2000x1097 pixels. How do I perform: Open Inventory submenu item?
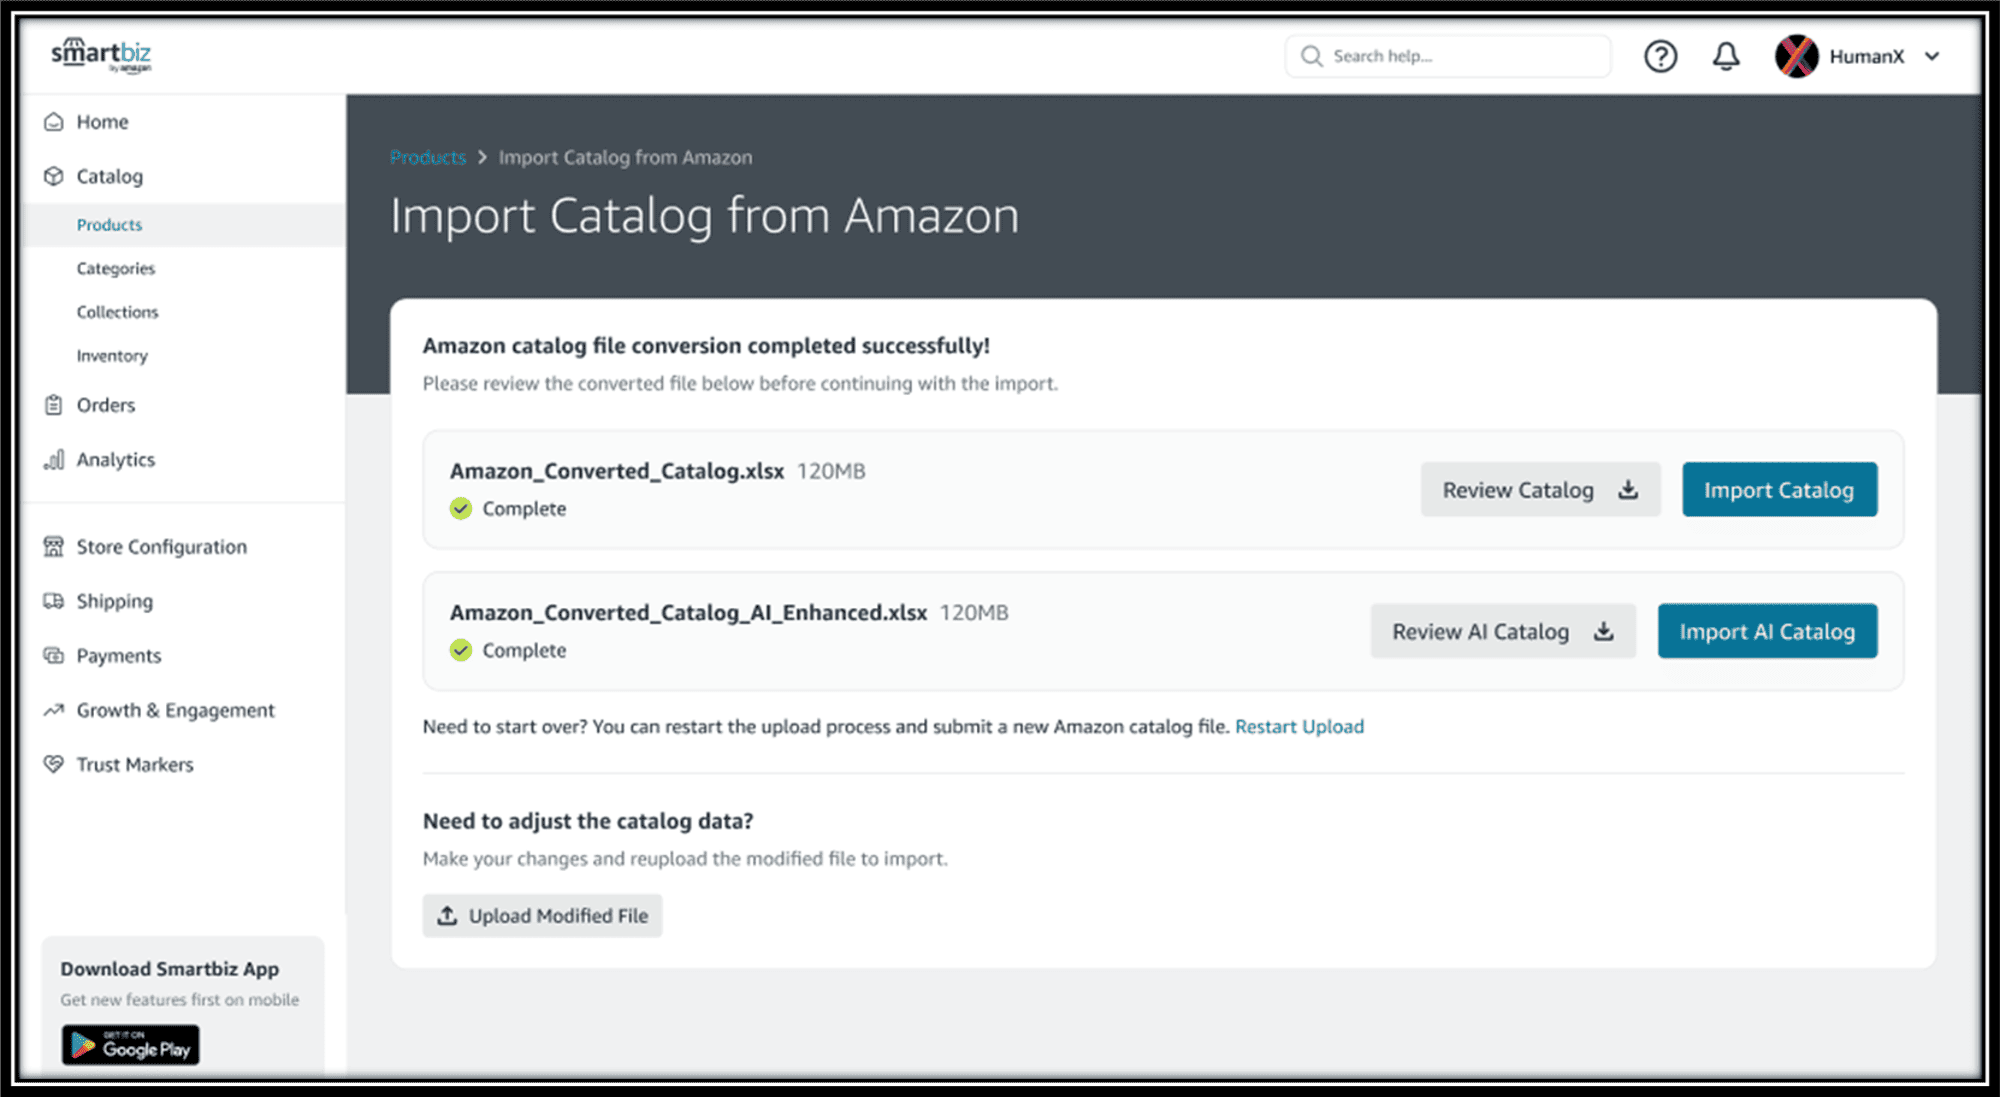pos(112,356)
